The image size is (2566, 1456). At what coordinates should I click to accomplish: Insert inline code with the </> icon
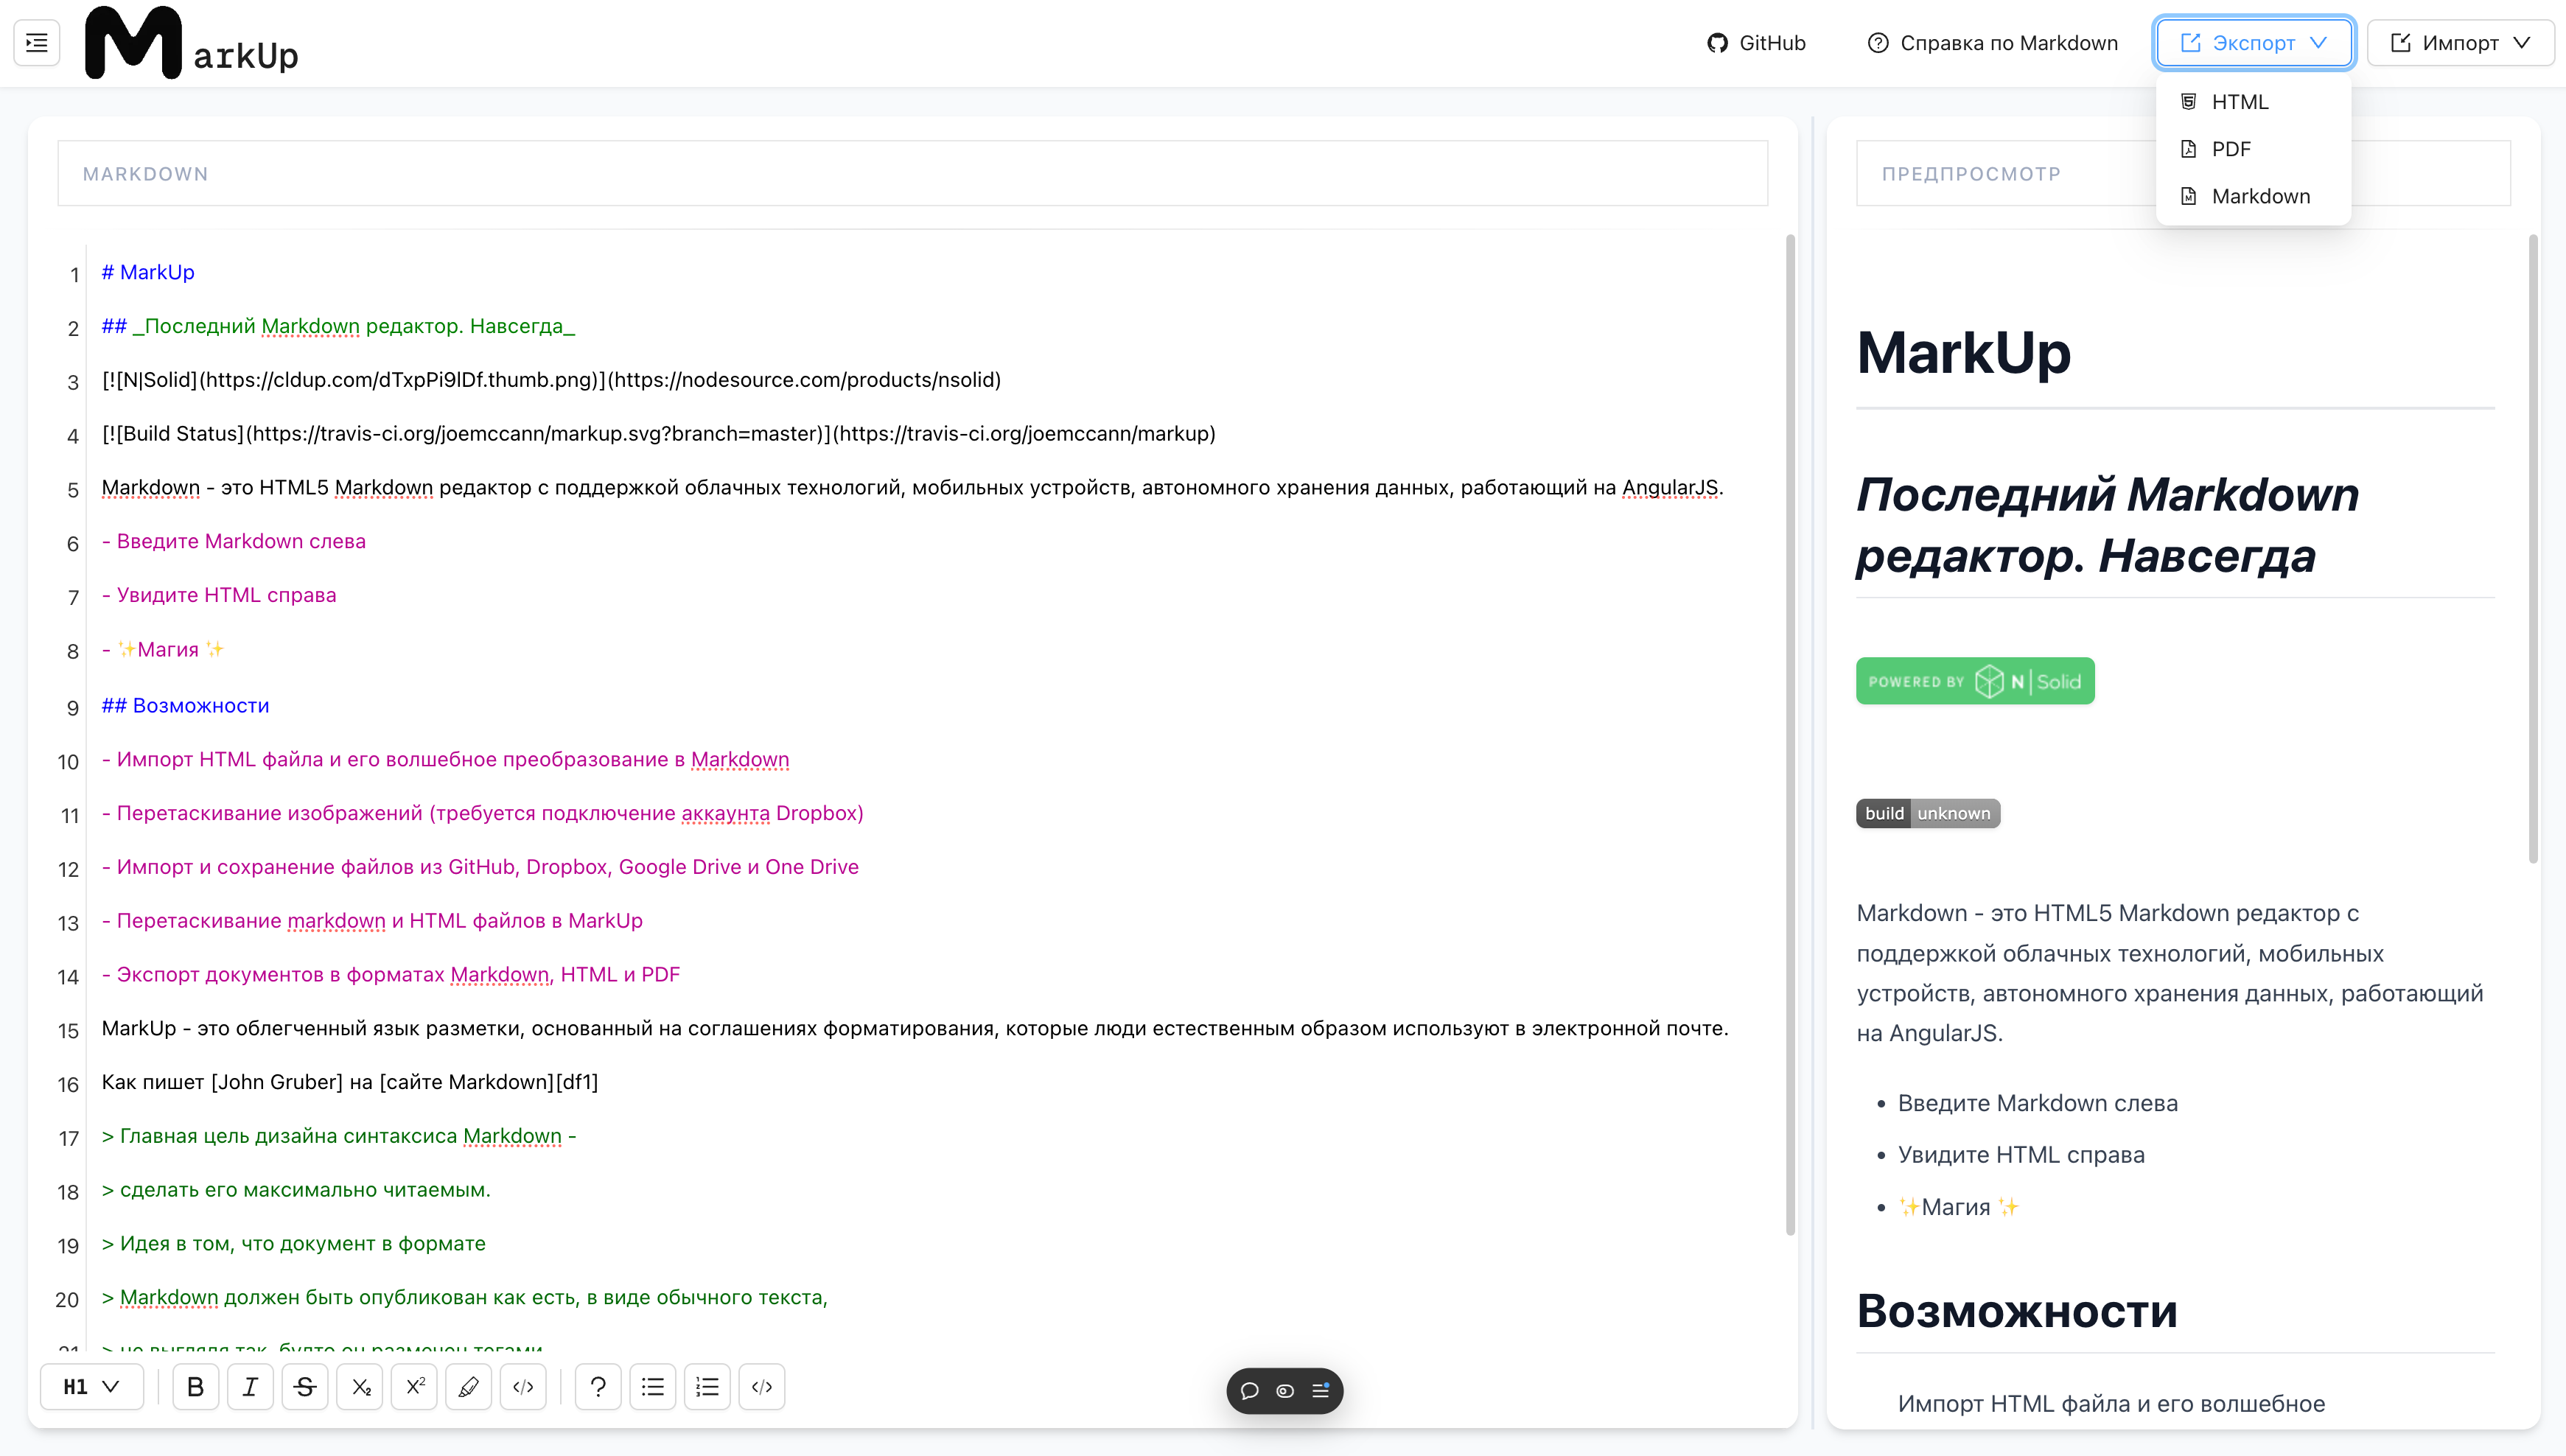point(523,1387)
